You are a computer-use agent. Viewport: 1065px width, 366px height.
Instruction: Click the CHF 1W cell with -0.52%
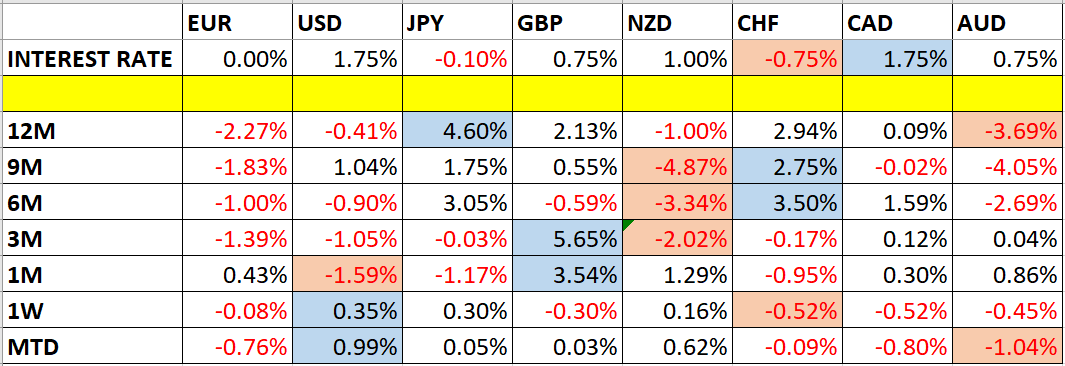tap(787, 312)
